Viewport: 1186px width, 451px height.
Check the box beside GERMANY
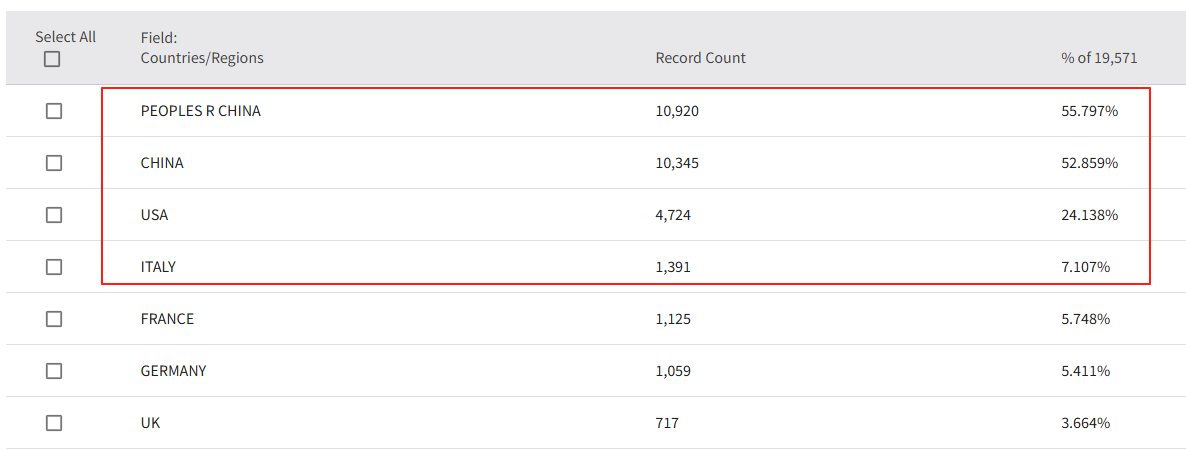tap(54, 371)
